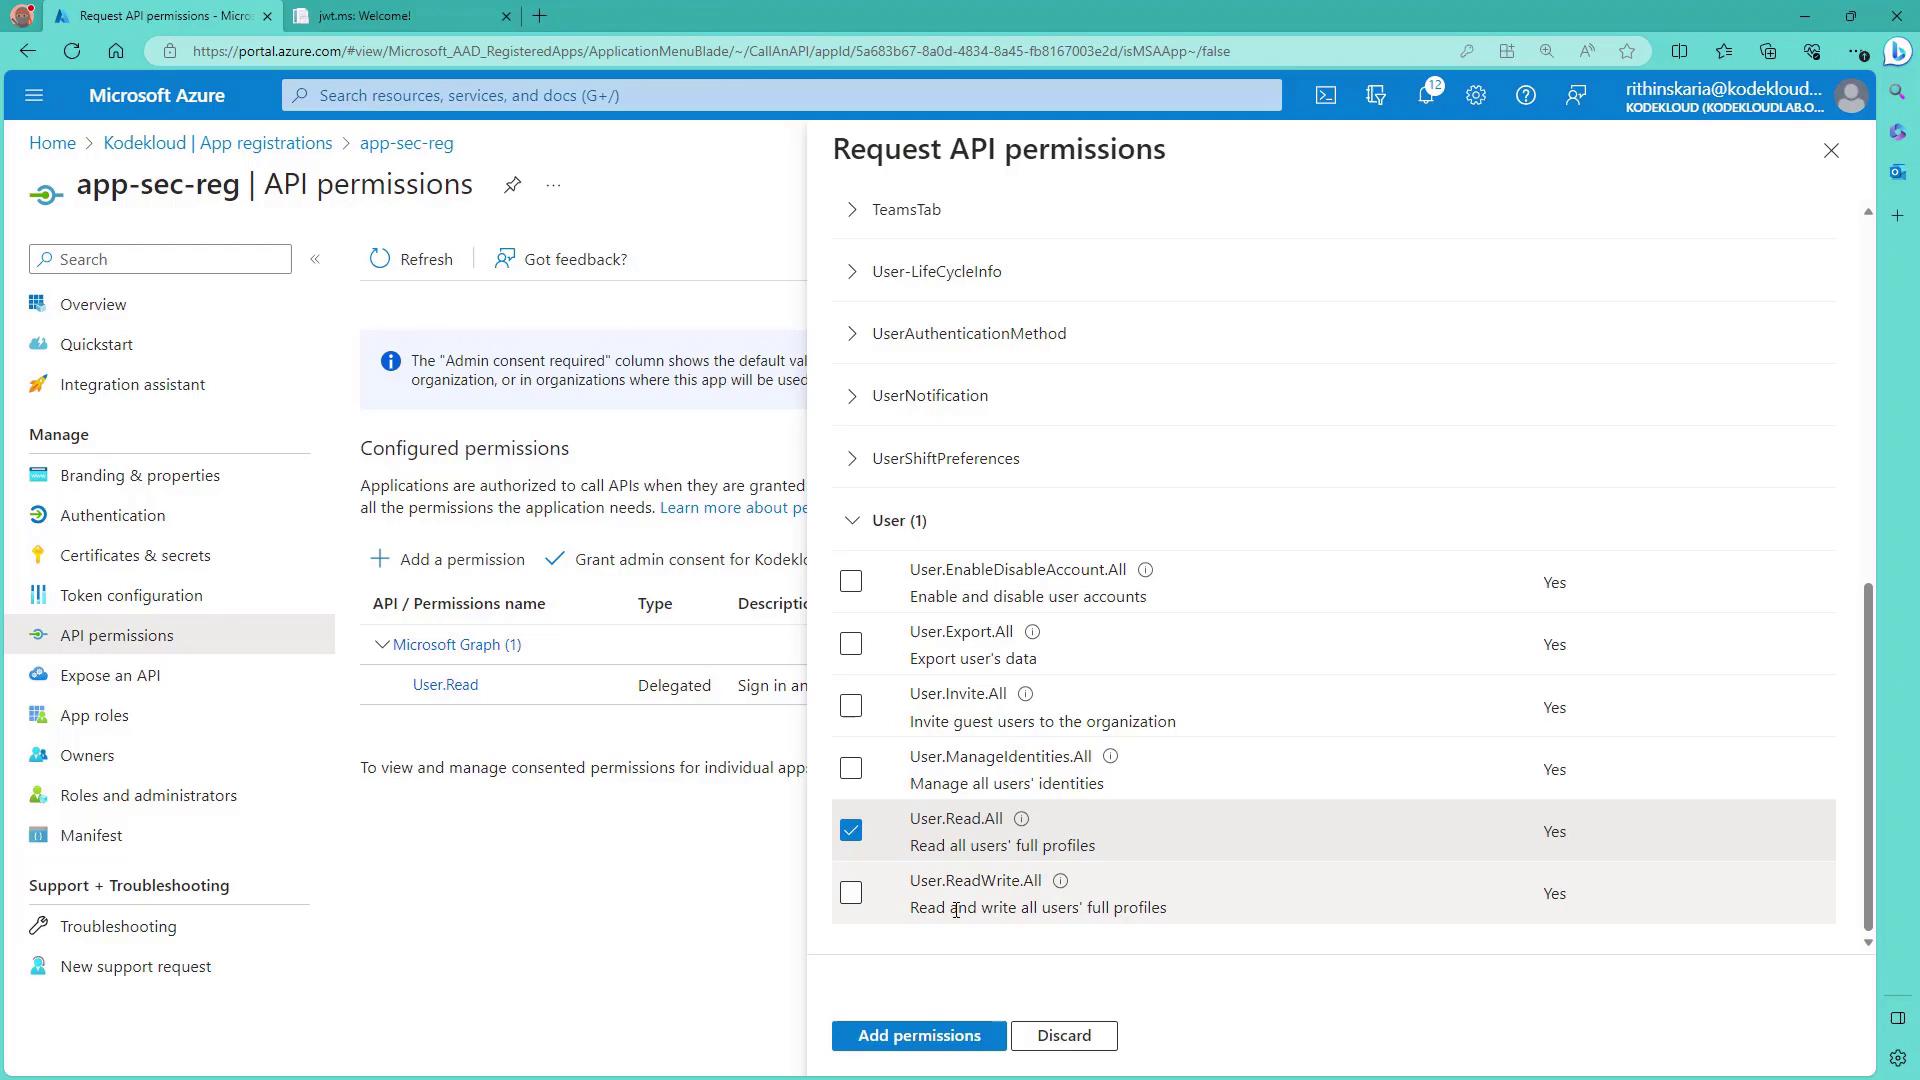1920x1080 pixels.
Task: Click the permissions panel scrollbar thumb
Action: pyautogui.click(x=1867, y=757)
